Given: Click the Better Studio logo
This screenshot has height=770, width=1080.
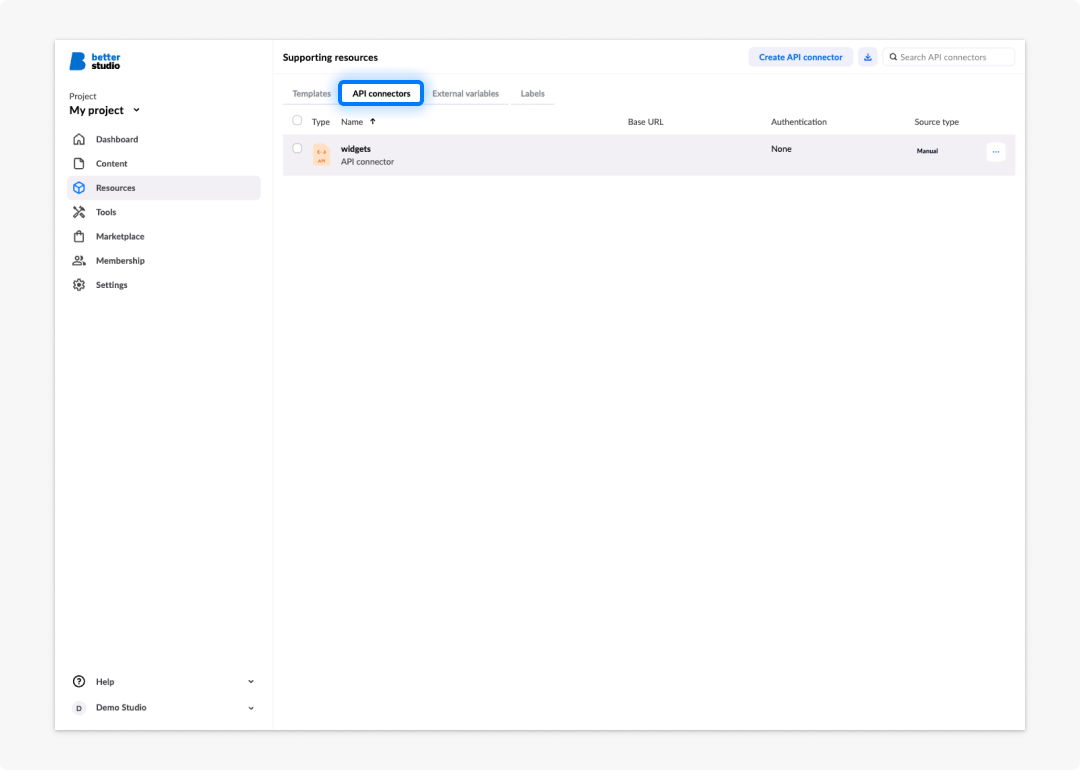Looking at the screenshot, I should (x=95, y=61).
